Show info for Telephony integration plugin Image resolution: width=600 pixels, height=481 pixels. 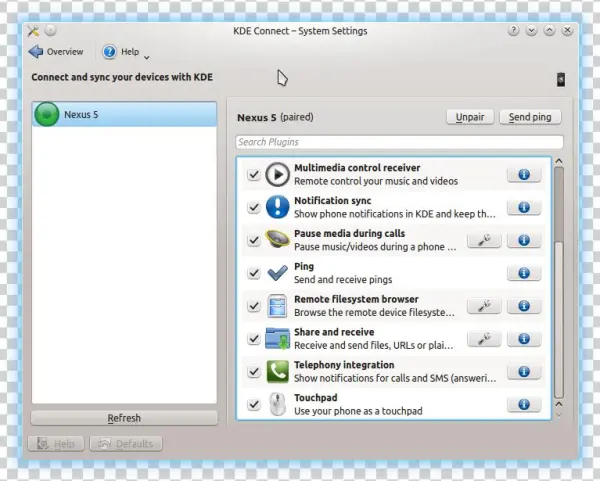tap(524, 372)
